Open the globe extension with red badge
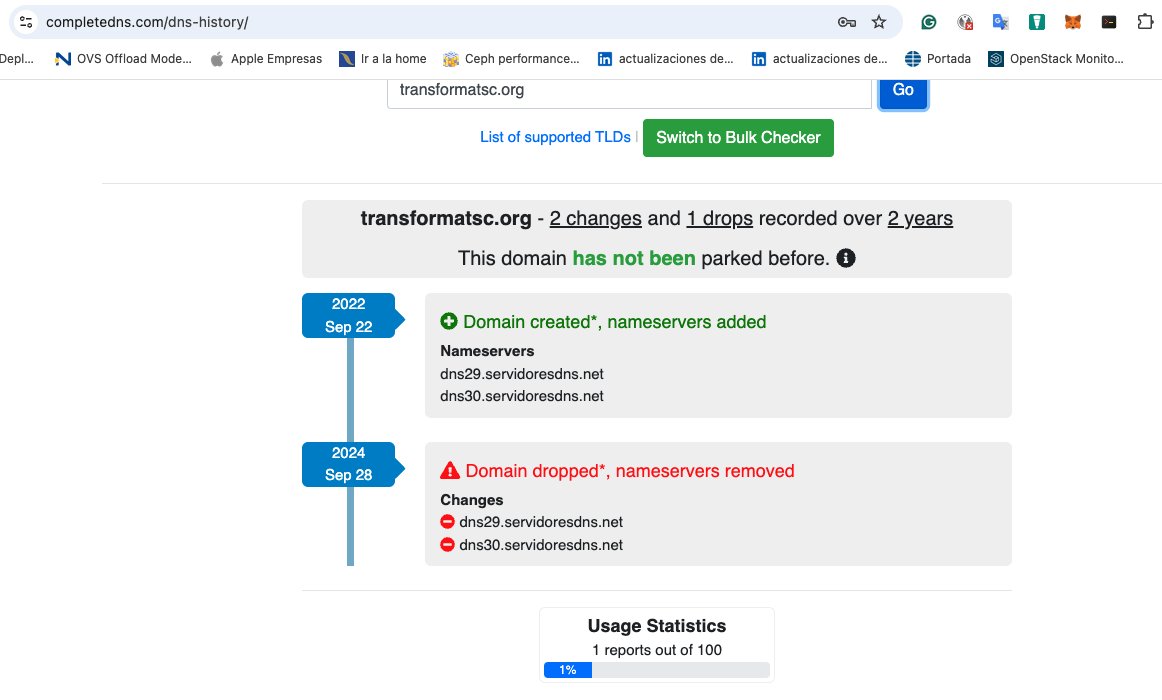 coord(964,22)
